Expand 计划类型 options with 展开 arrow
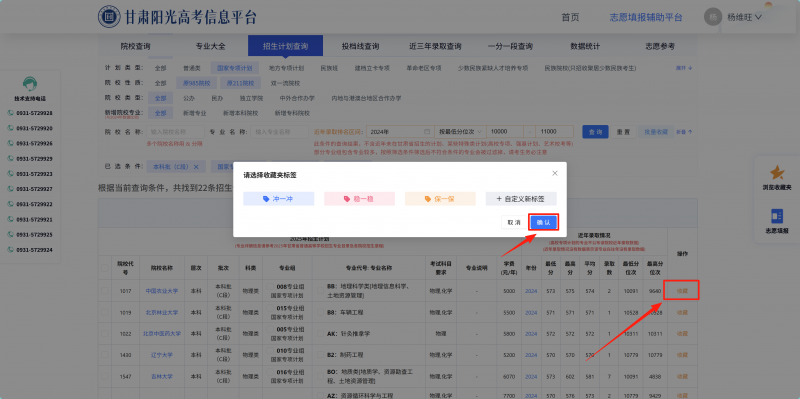The height and width of the screenshot is (399, 800). (684, 68)
